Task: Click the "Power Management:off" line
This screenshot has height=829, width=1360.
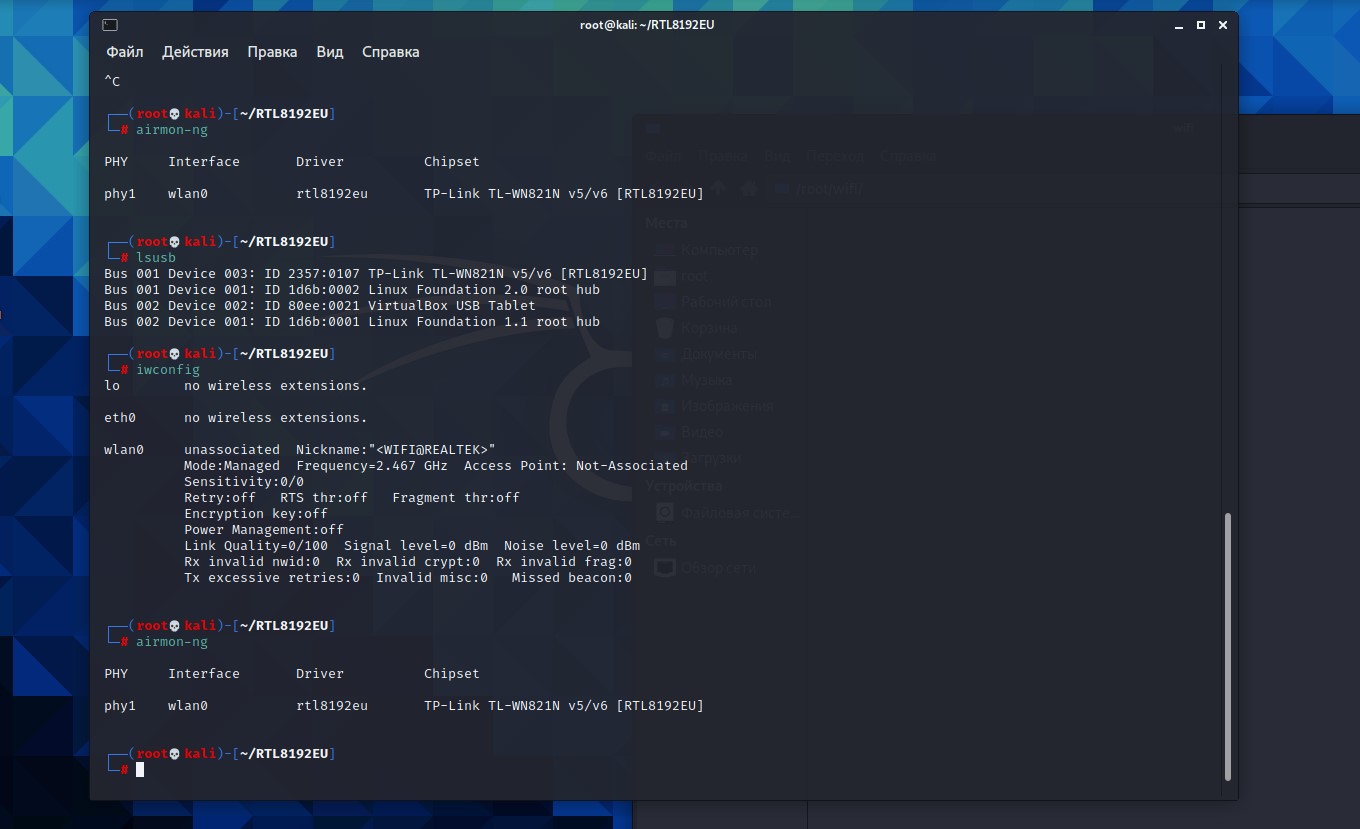Action: 264,530
